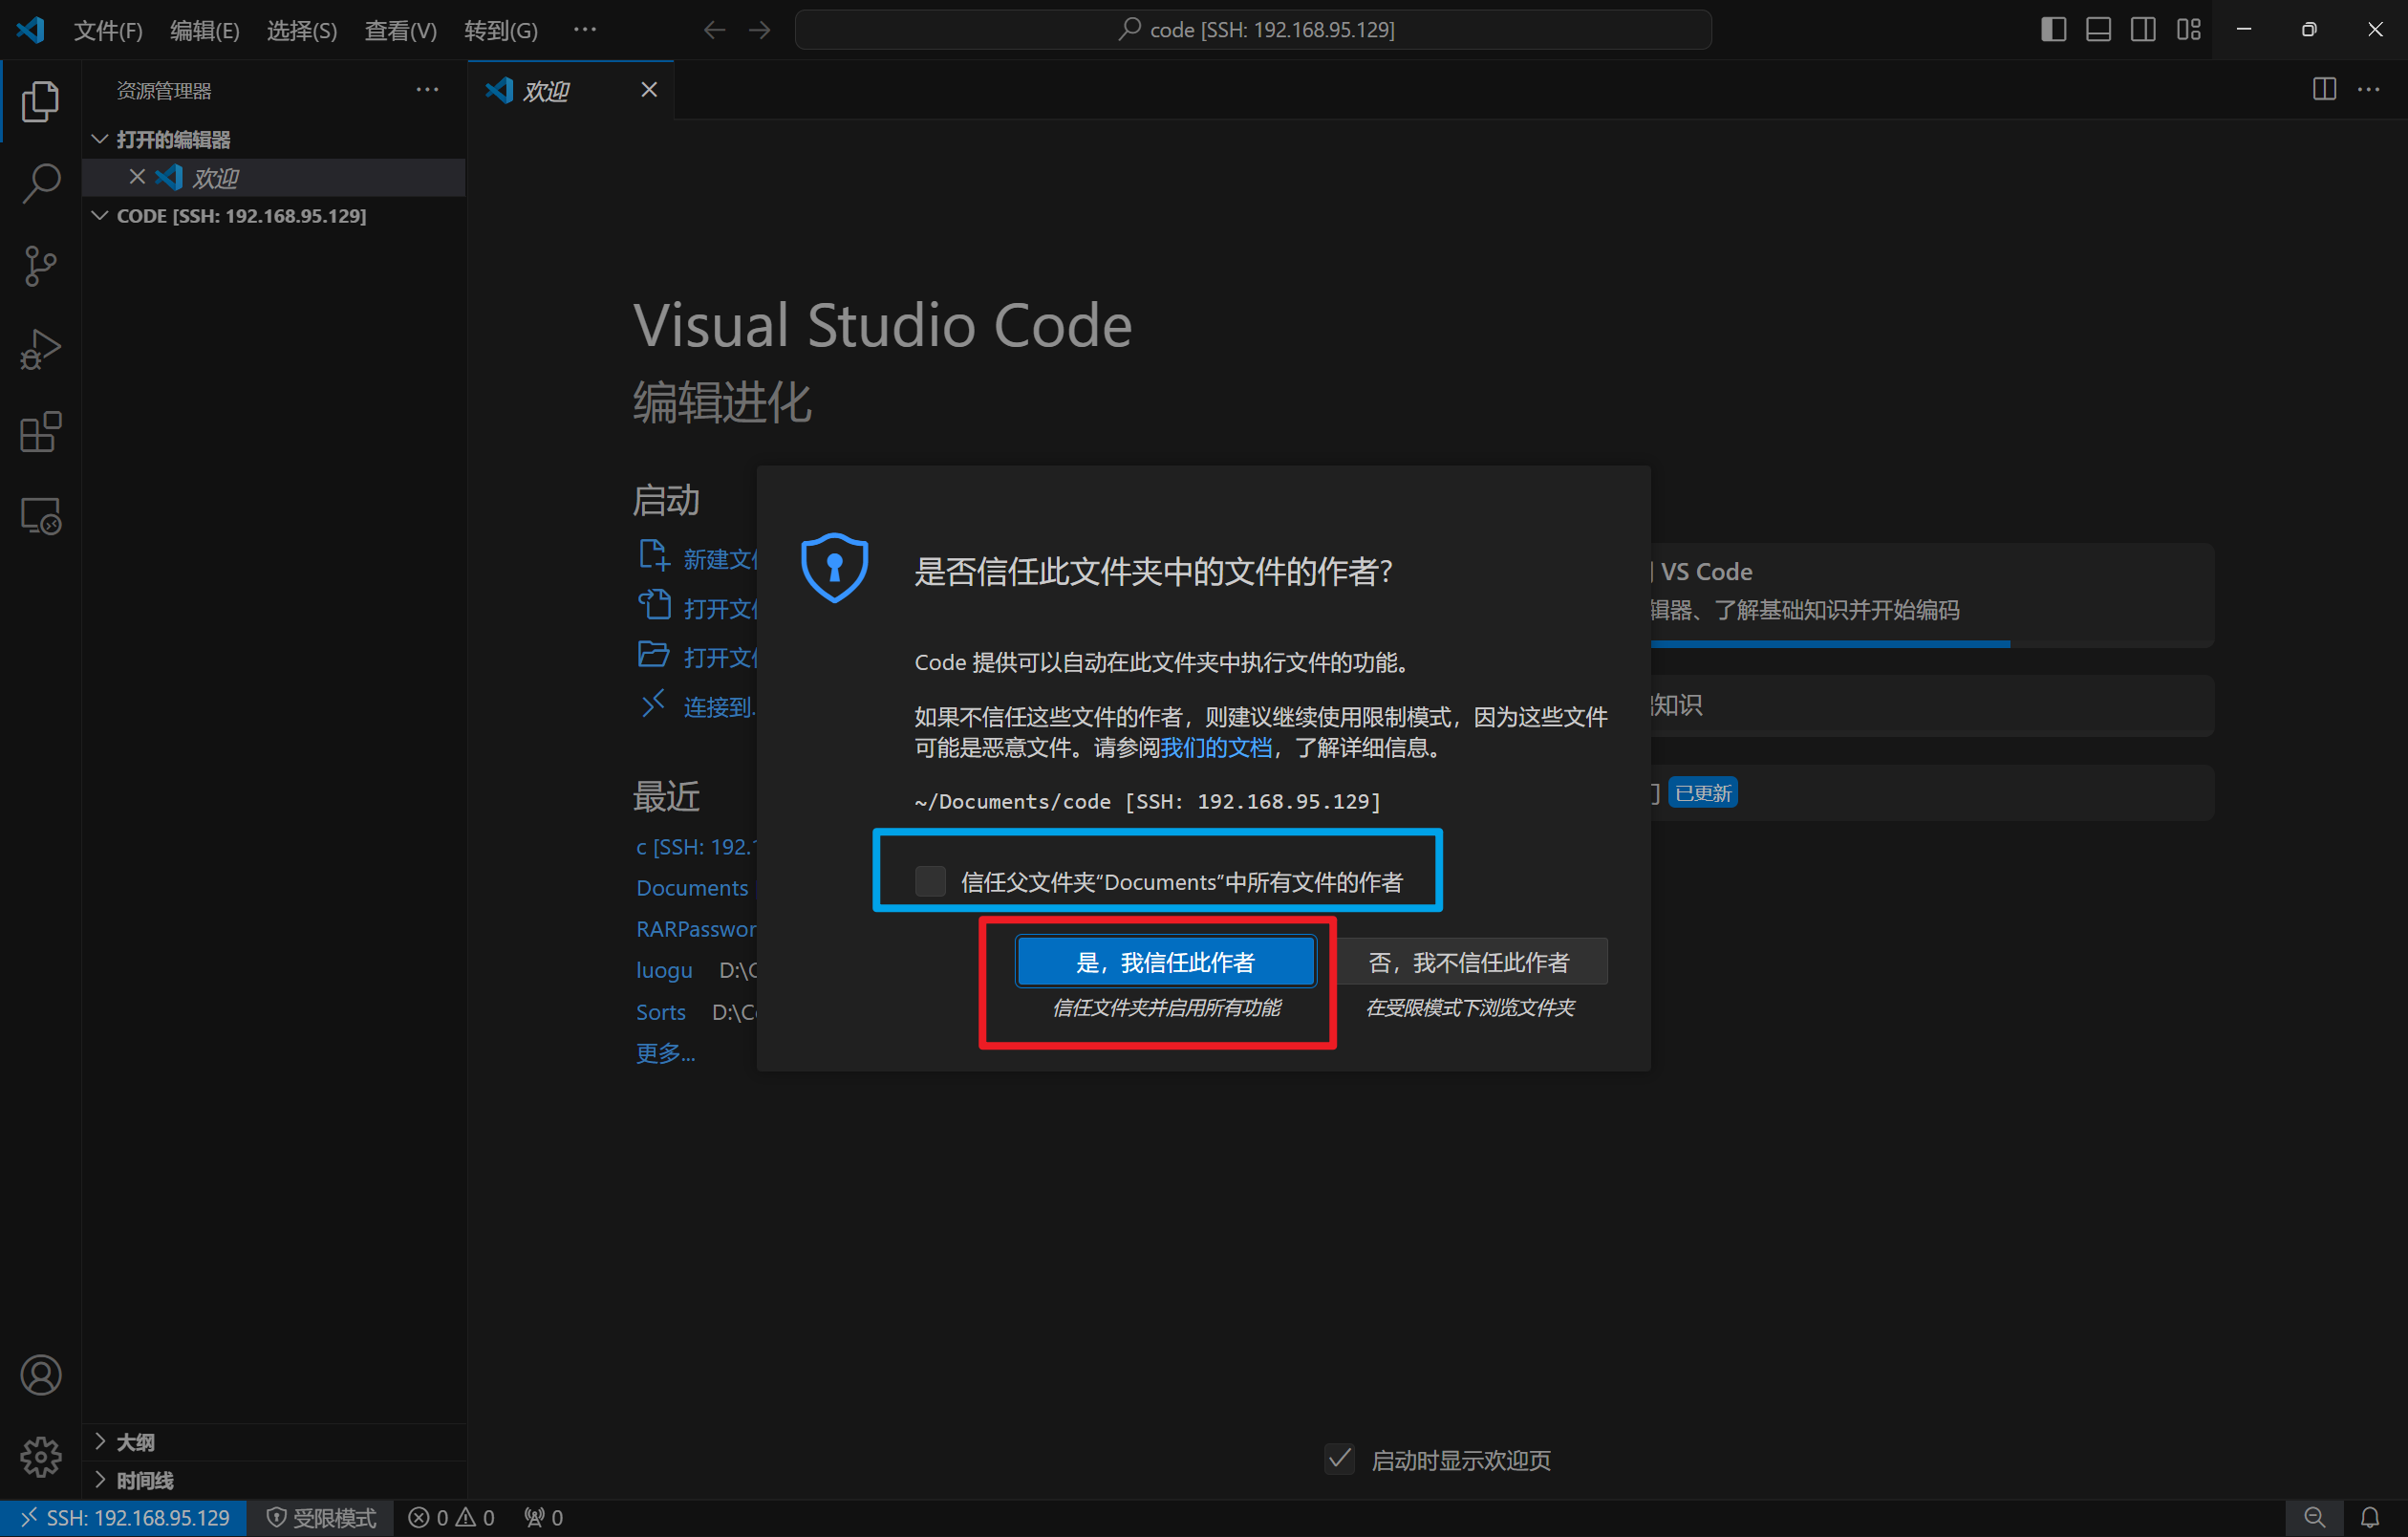Click 更多... link under 最近
The width and height of the screenshot is (2408, 1537).
tap(665, 1052)
